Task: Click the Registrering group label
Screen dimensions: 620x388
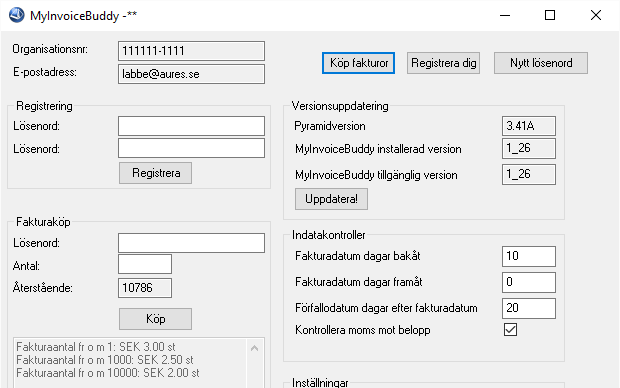Action: (44, 106)
